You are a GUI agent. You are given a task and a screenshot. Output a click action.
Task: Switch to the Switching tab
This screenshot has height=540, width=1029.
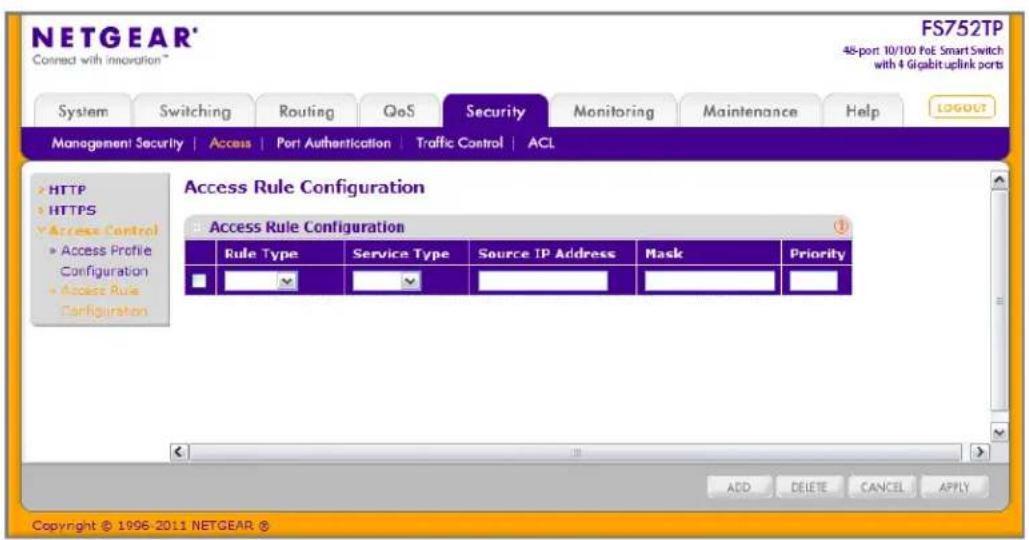click(195, 112)
